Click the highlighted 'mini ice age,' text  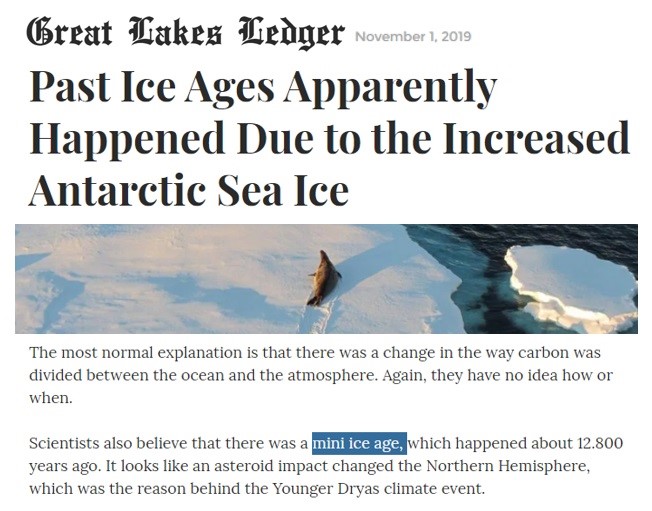coord(359,443)
